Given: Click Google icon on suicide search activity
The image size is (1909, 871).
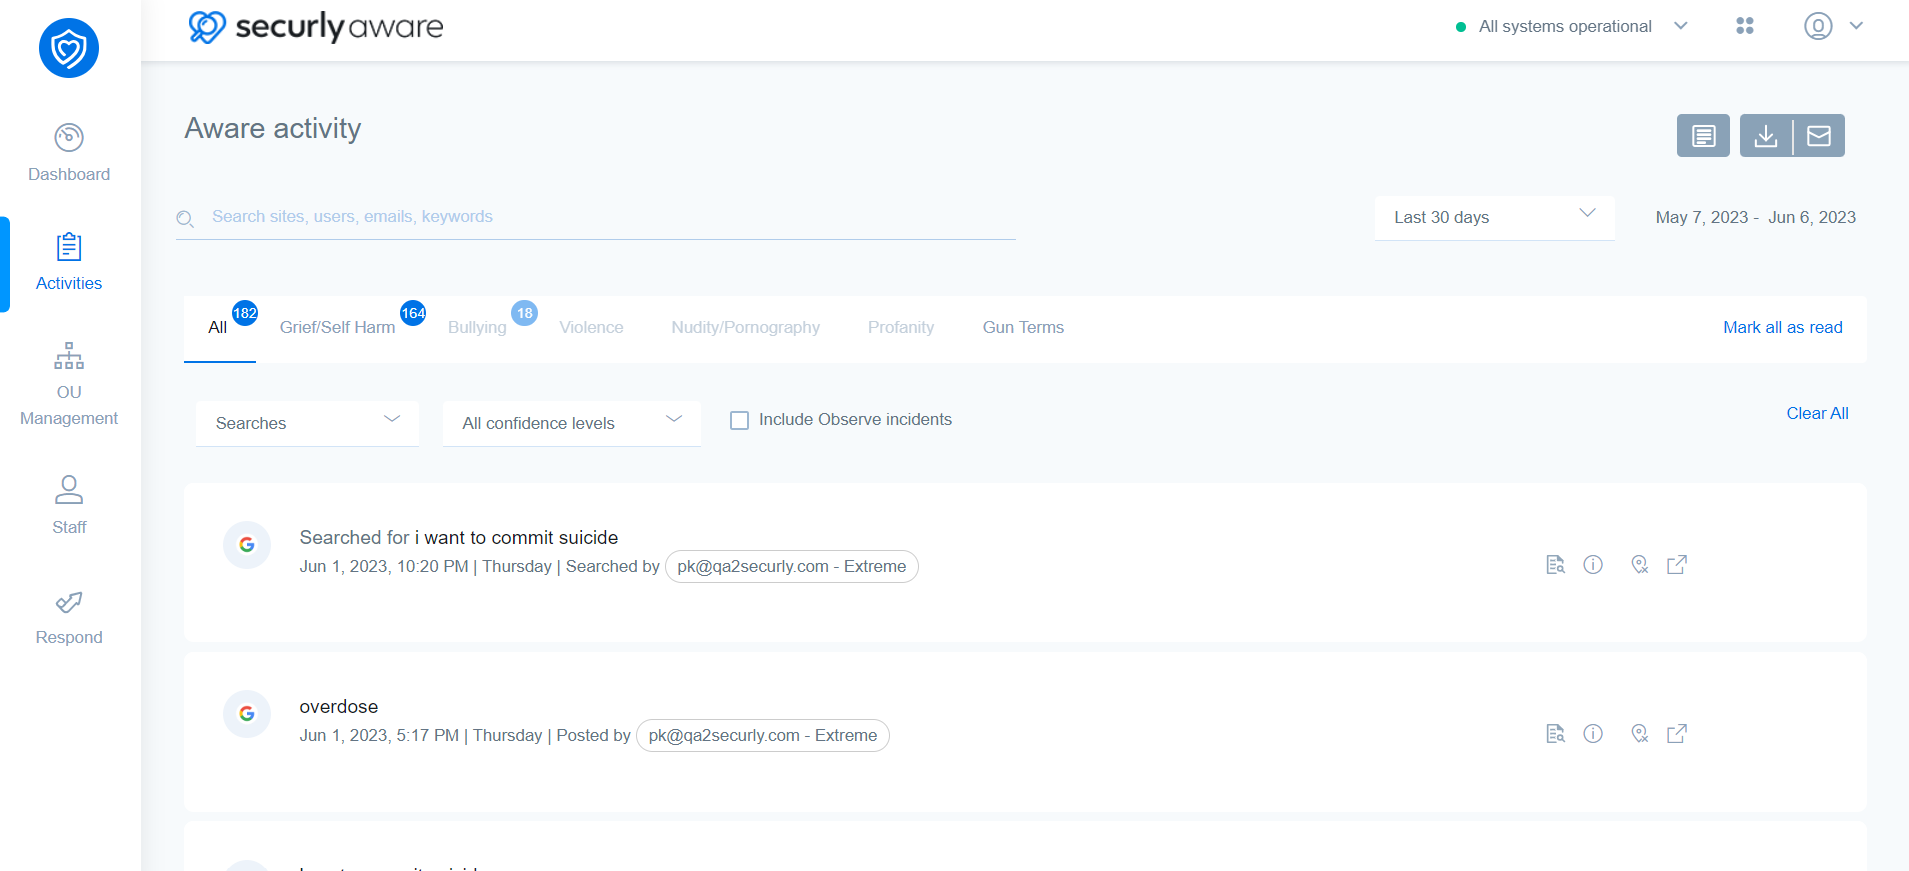Looking at the screenshot, I should pos(247,545).
